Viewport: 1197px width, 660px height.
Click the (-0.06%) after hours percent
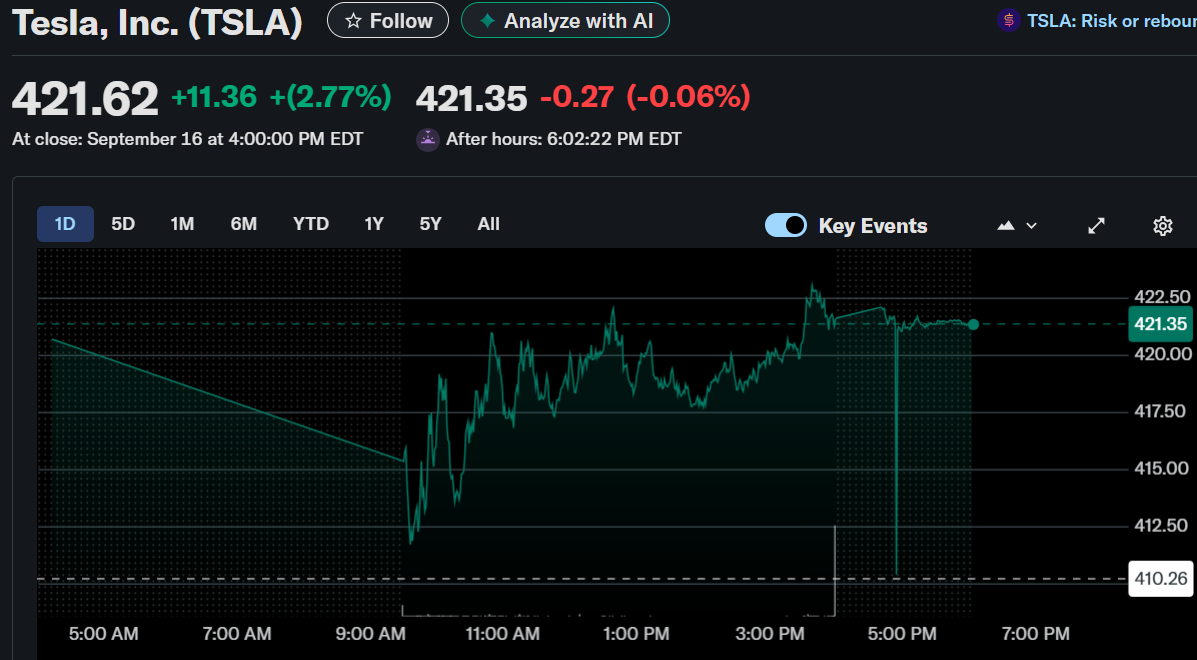click(x=689, y=97)
